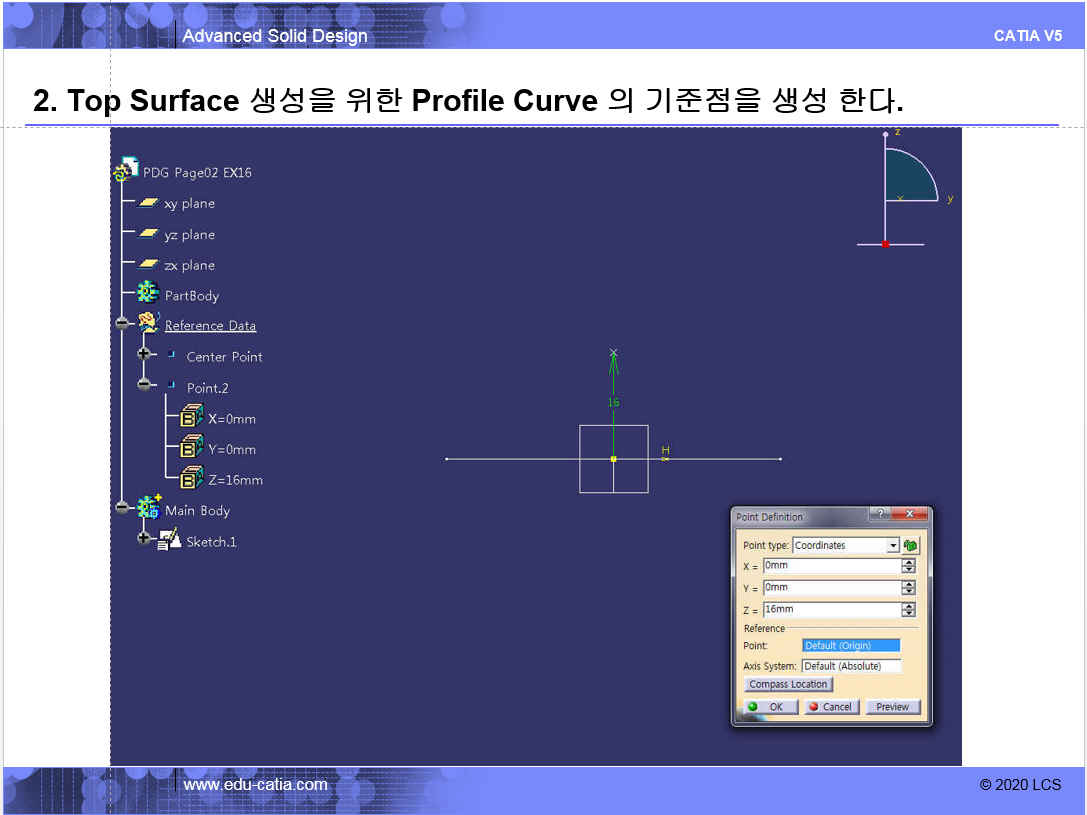Screen dimensions: 1087x815
Task: Click the compass red base point
Action: (885, 244)
